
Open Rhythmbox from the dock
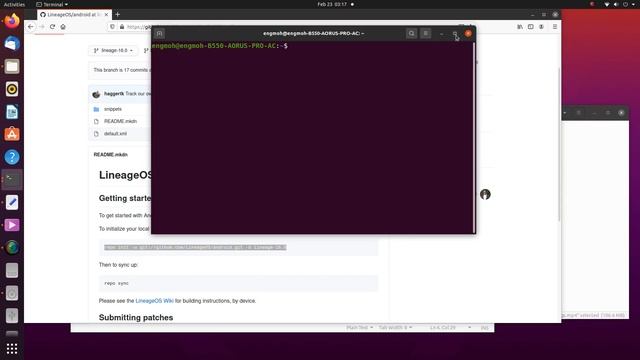[x=12, y=89]
